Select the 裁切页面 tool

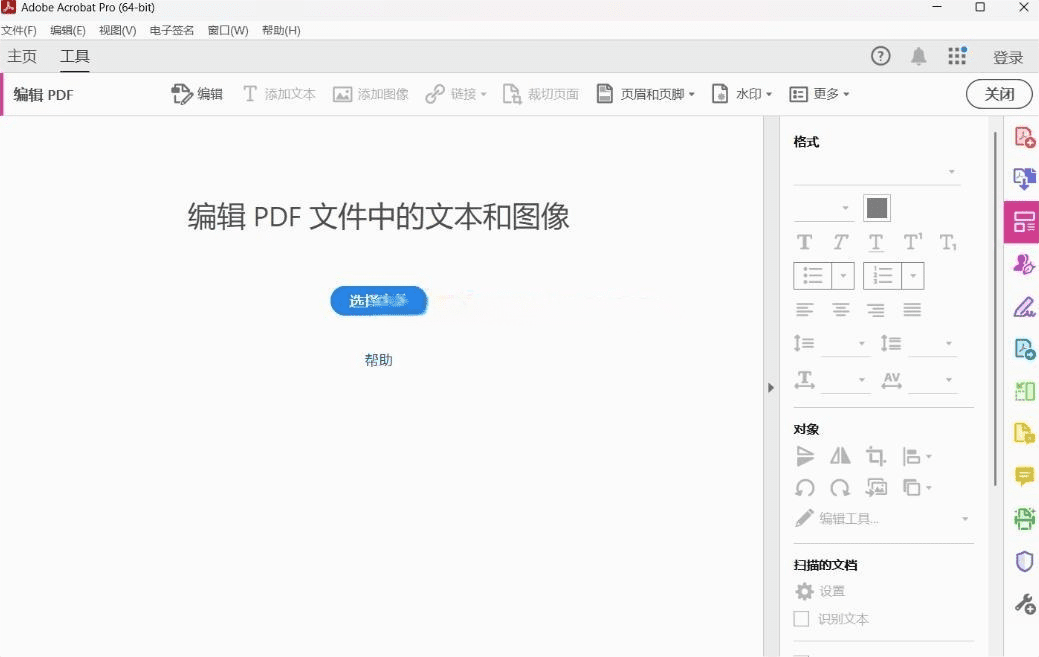[x=541, y=94]
